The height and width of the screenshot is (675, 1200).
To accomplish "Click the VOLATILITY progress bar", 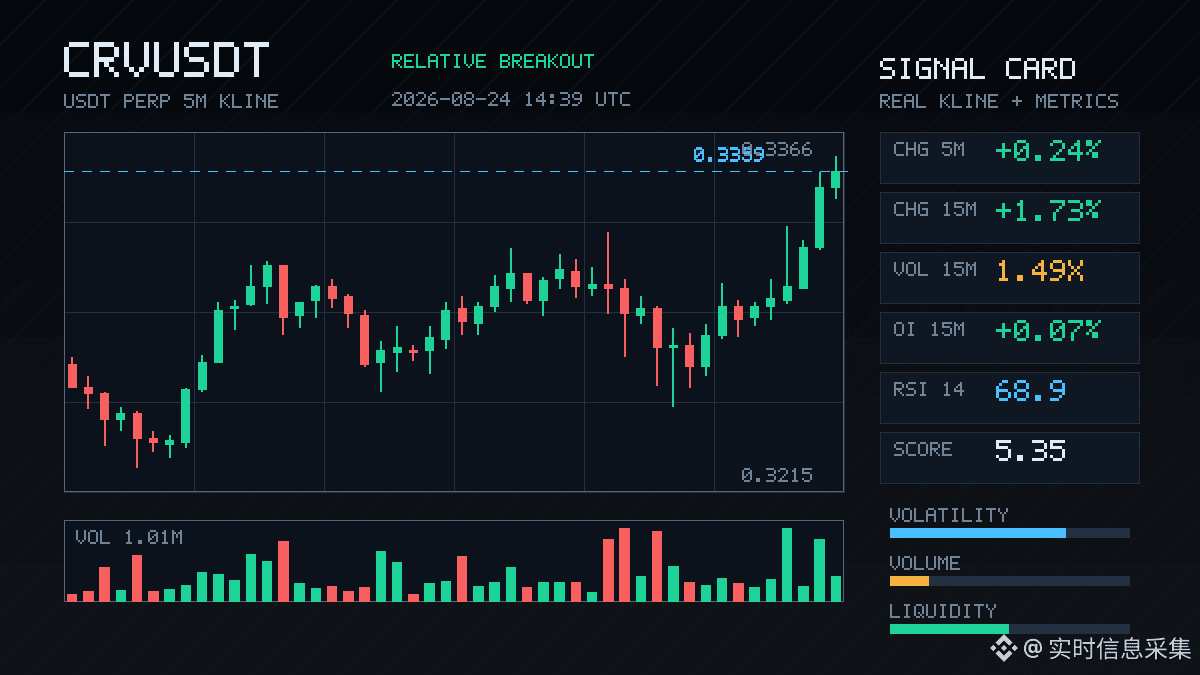I will tap(1010, 533).
